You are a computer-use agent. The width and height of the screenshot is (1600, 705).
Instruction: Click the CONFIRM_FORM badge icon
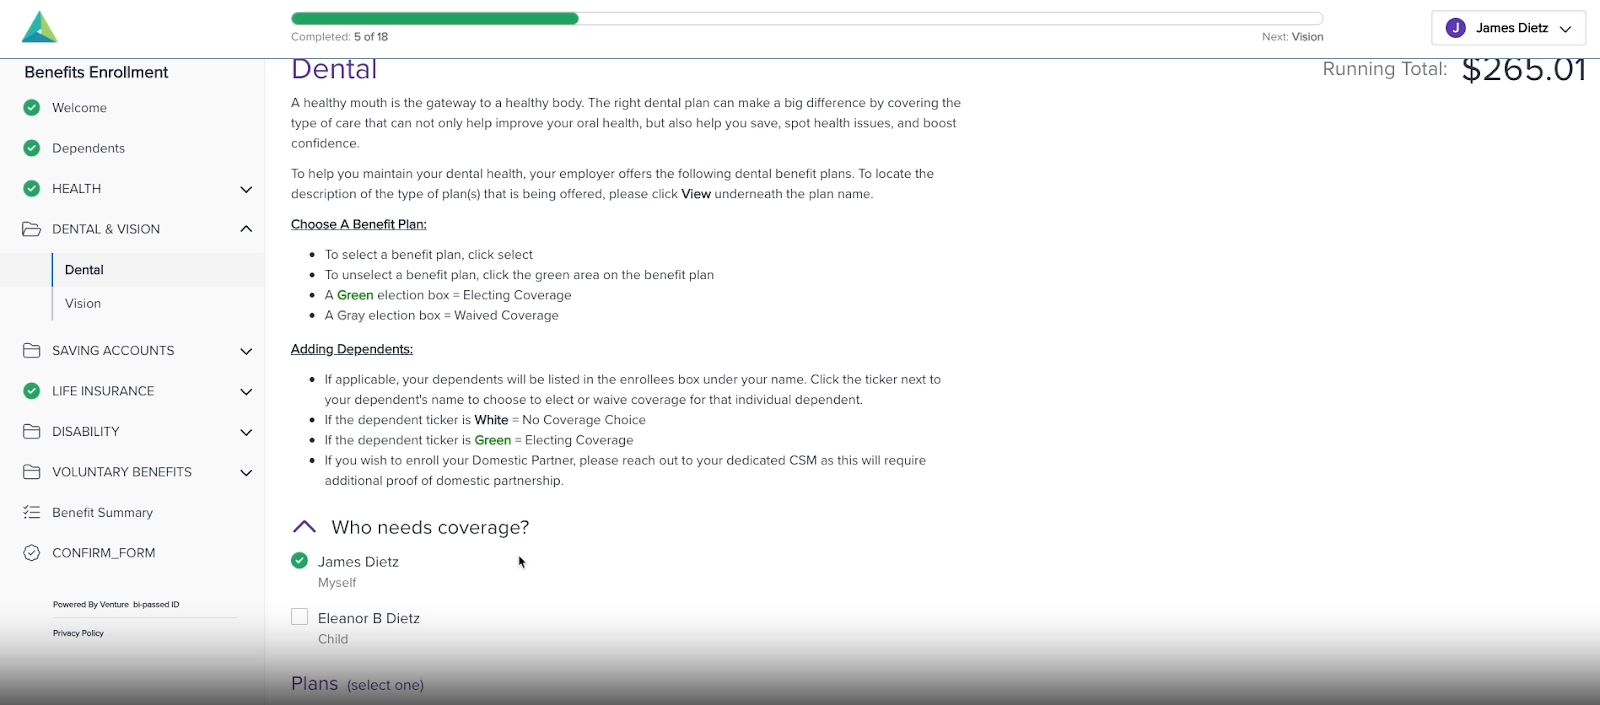(32, 553)
